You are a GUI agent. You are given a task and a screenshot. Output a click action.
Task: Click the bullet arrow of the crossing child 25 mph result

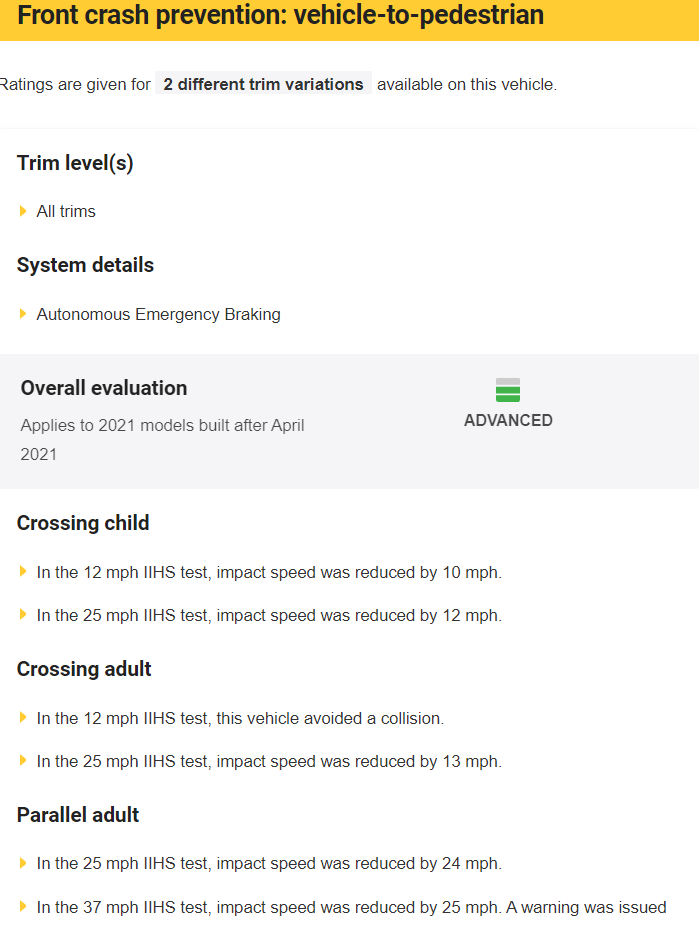23,614
